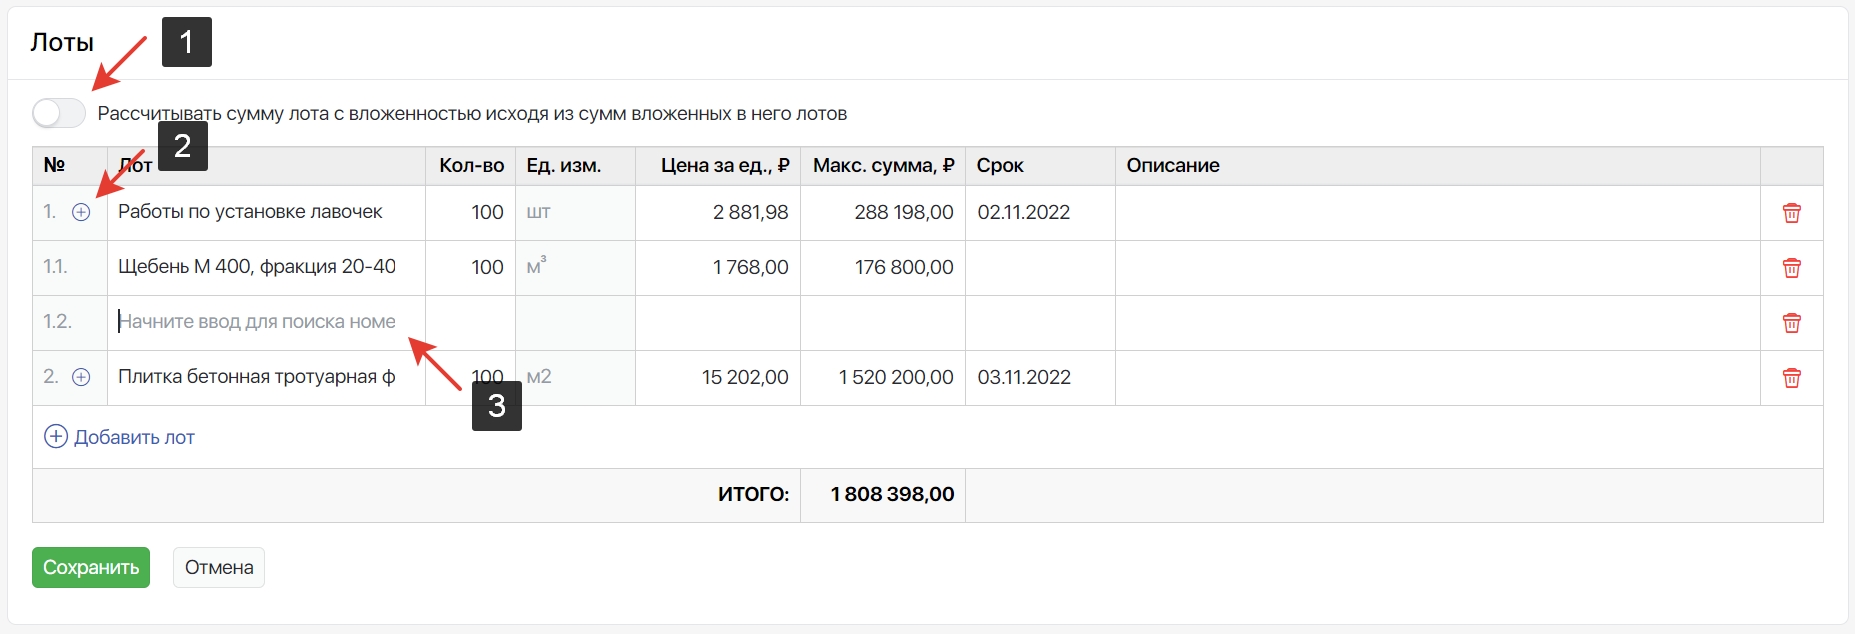The width and height of the screenshot is (1855, 634).
Task: Focus the lot 1.2 name search field
Action: tap(266, 322)
